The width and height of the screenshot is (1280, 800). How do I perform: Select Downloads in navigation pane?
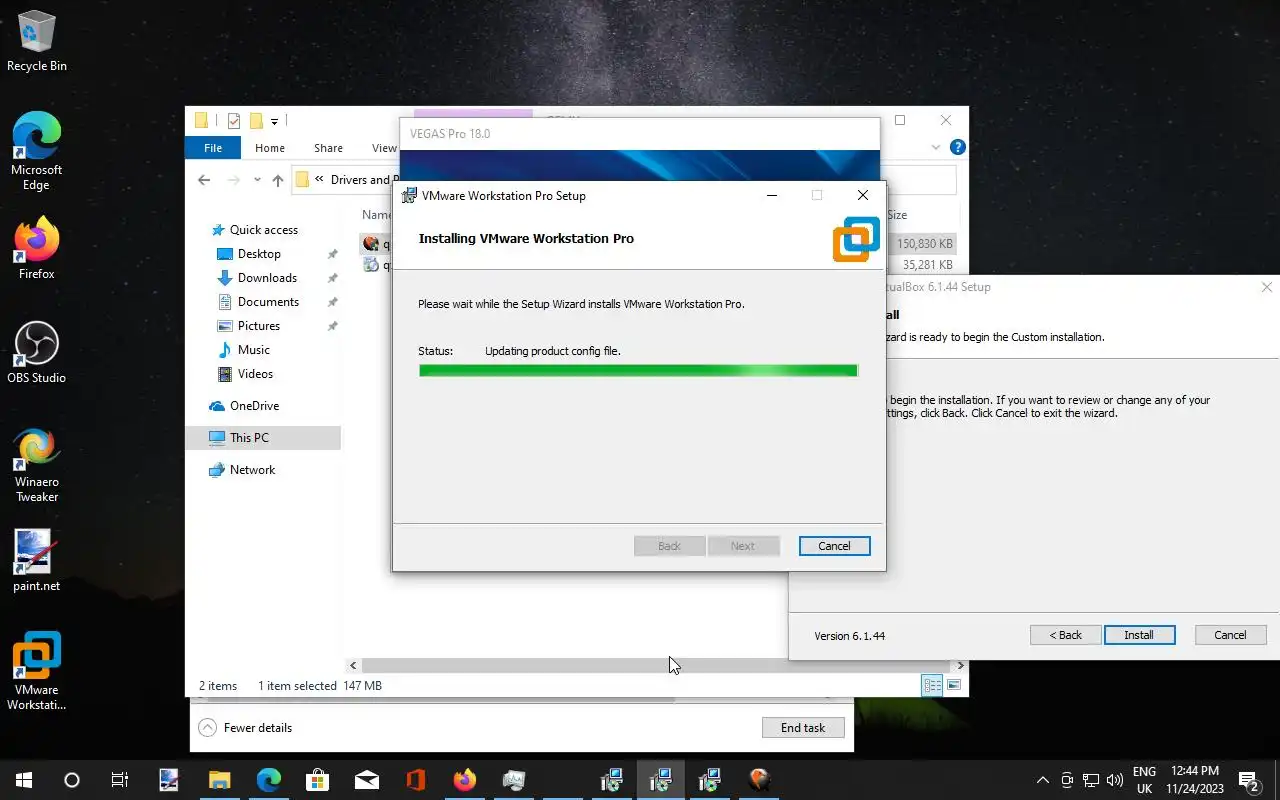(x=267, y=278)
